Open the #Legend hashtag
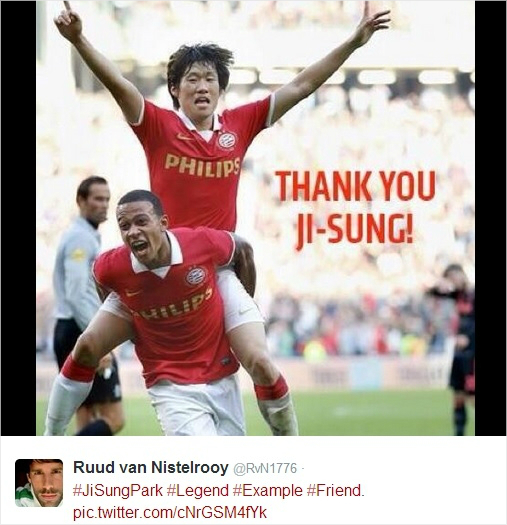 pos(198,491)
